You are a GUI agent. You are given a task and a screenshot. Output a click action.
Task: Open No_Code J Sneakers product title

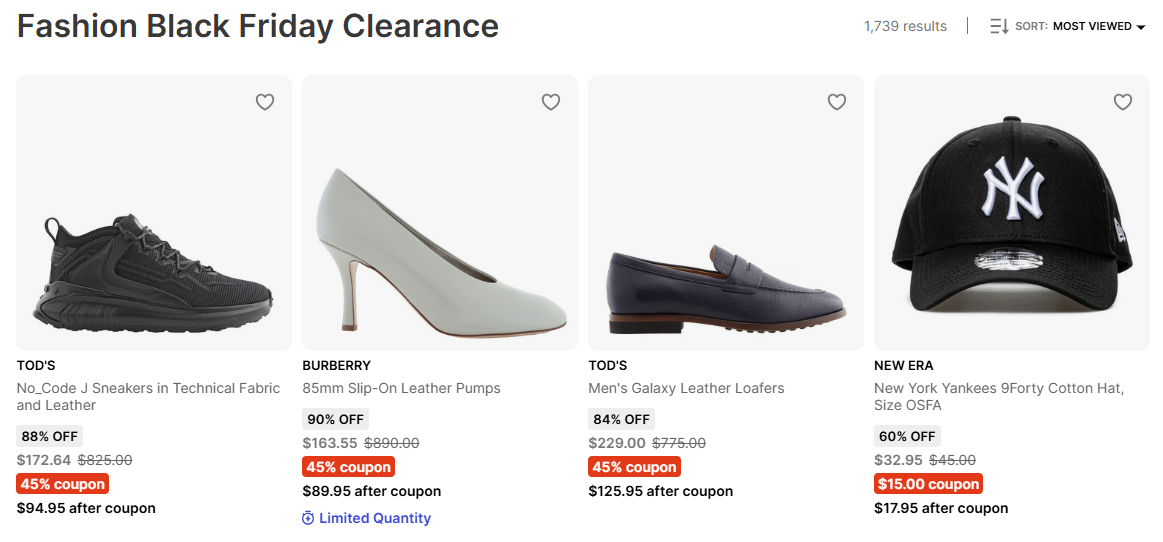[148, 396]
